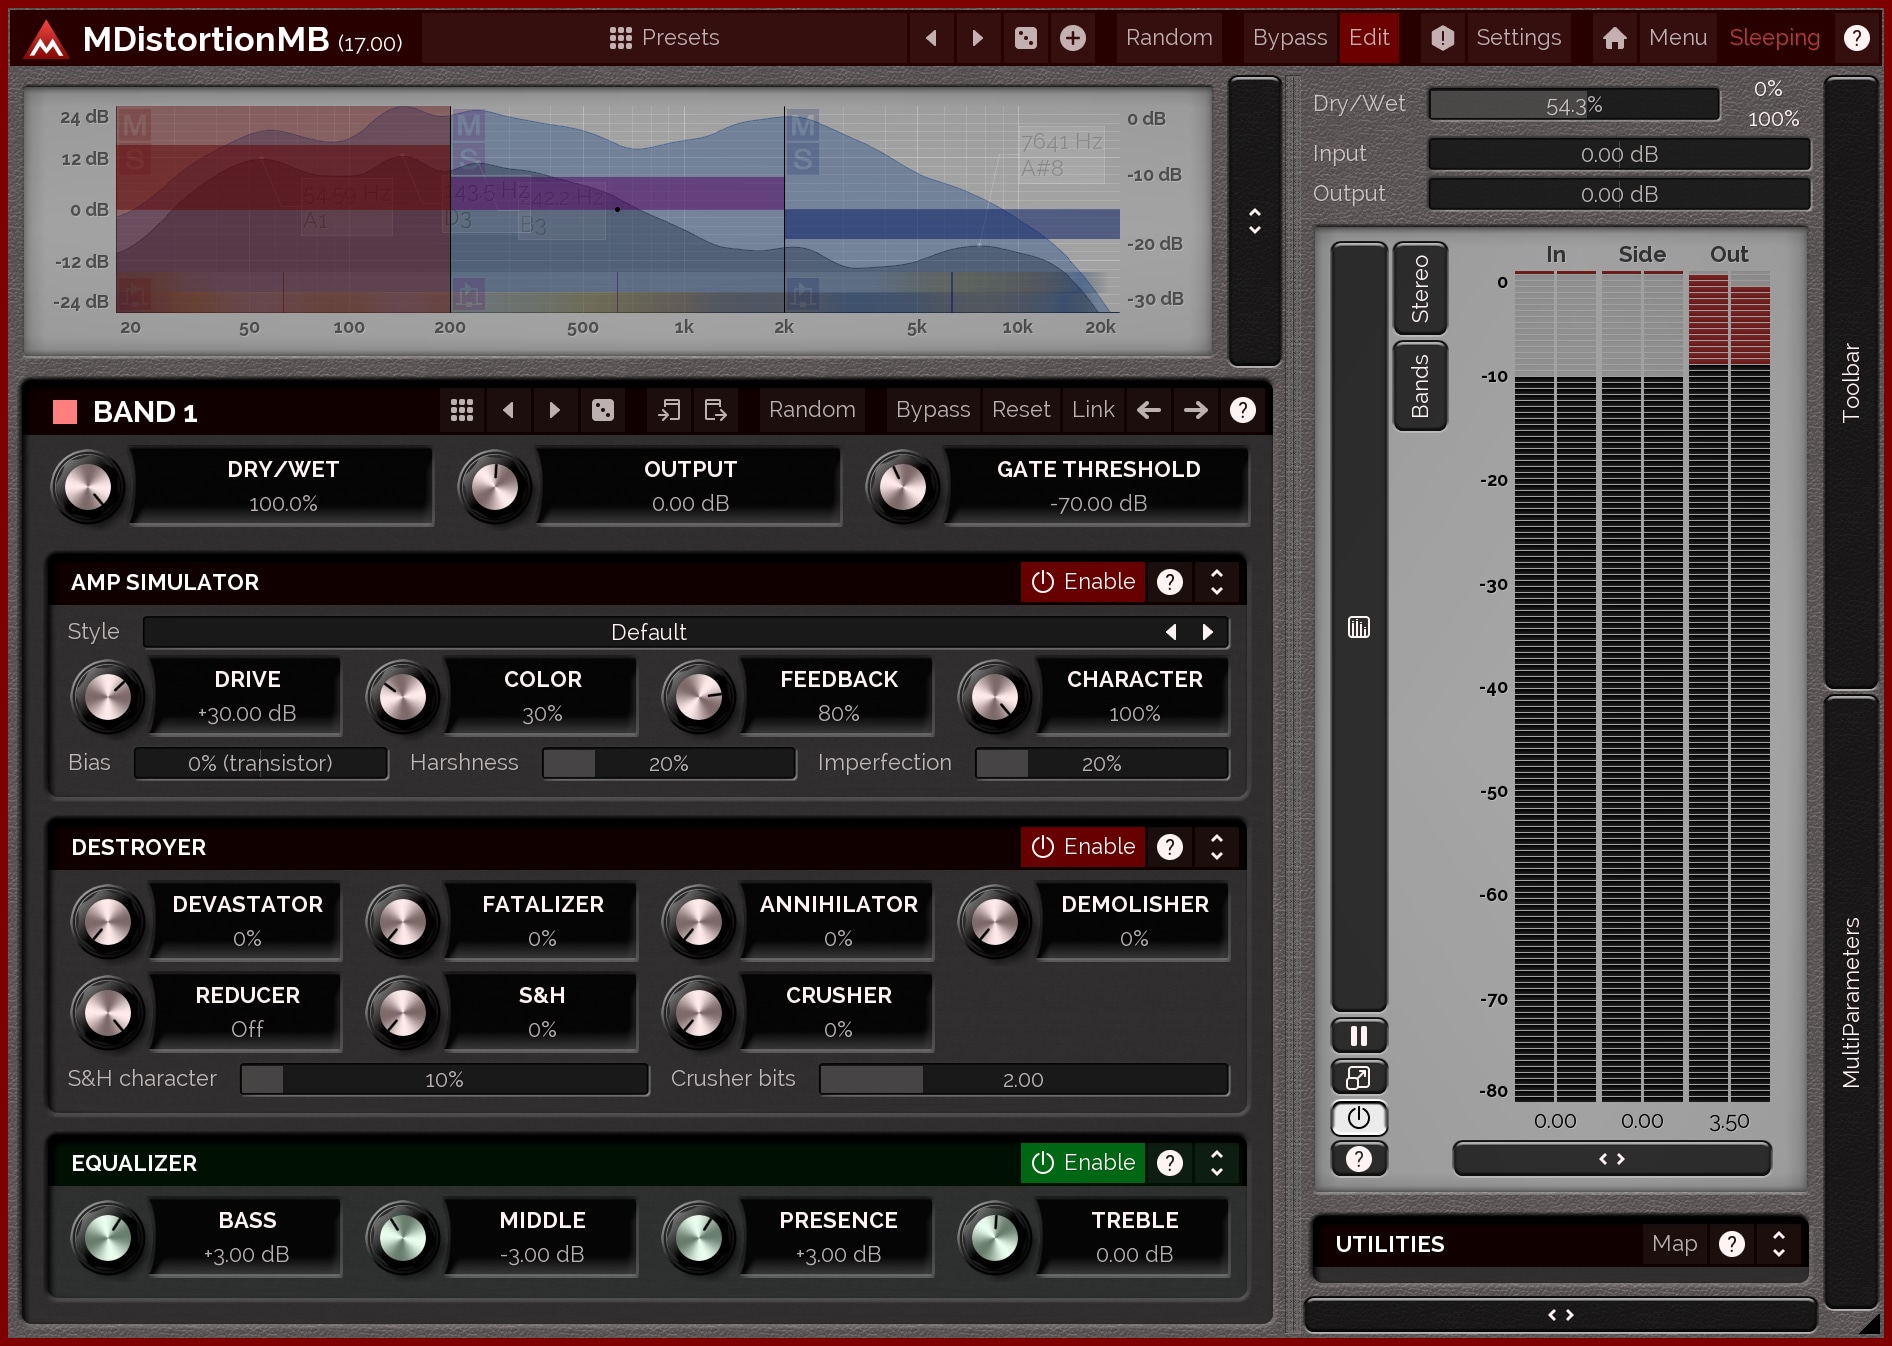Click the add preset plus icon

[x=1073, y=38]
